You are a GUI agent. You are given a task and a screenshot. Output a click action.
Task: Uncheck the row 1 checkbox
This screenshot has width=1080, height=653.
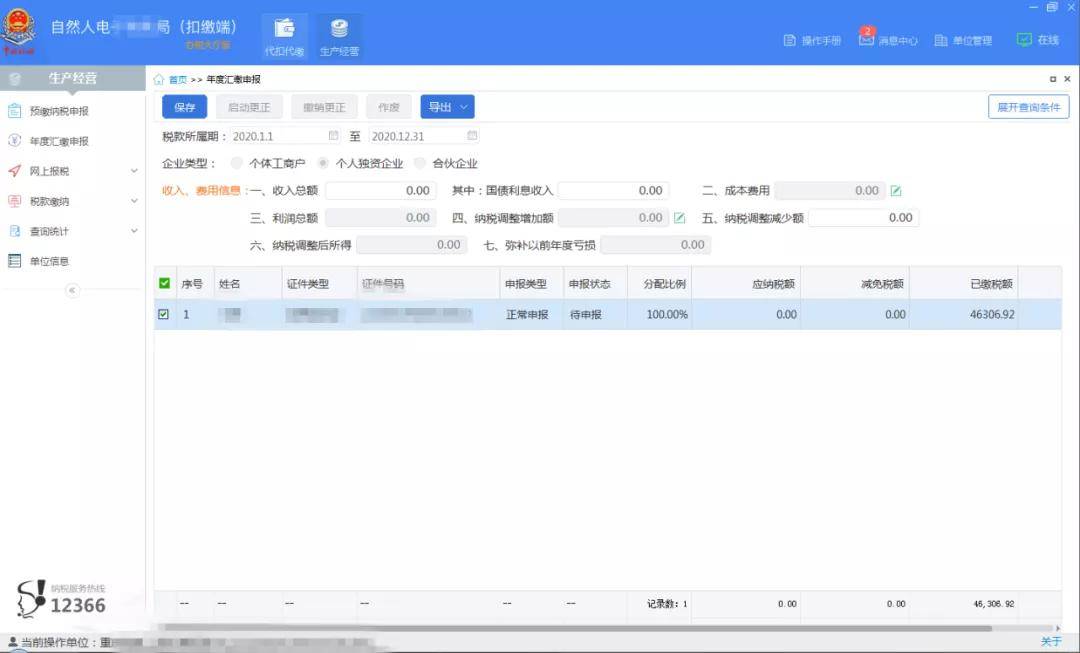[x=163, y=314]
